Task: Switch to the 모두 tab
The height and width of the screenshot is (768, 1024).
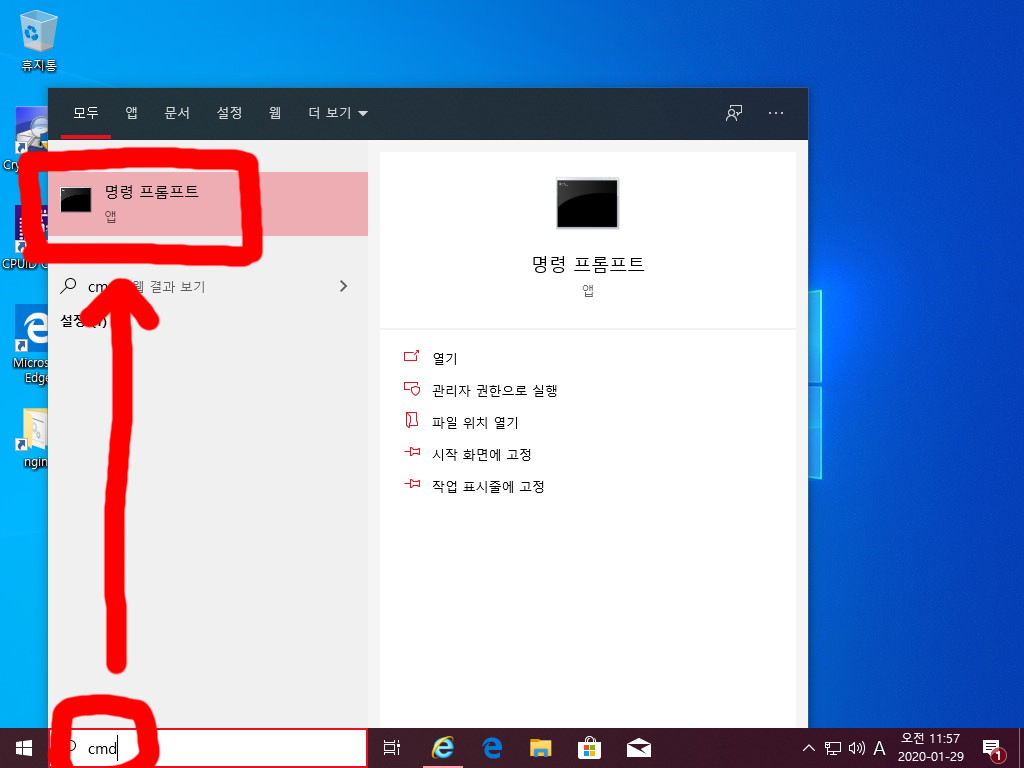Action: click(x=86, y=113)
